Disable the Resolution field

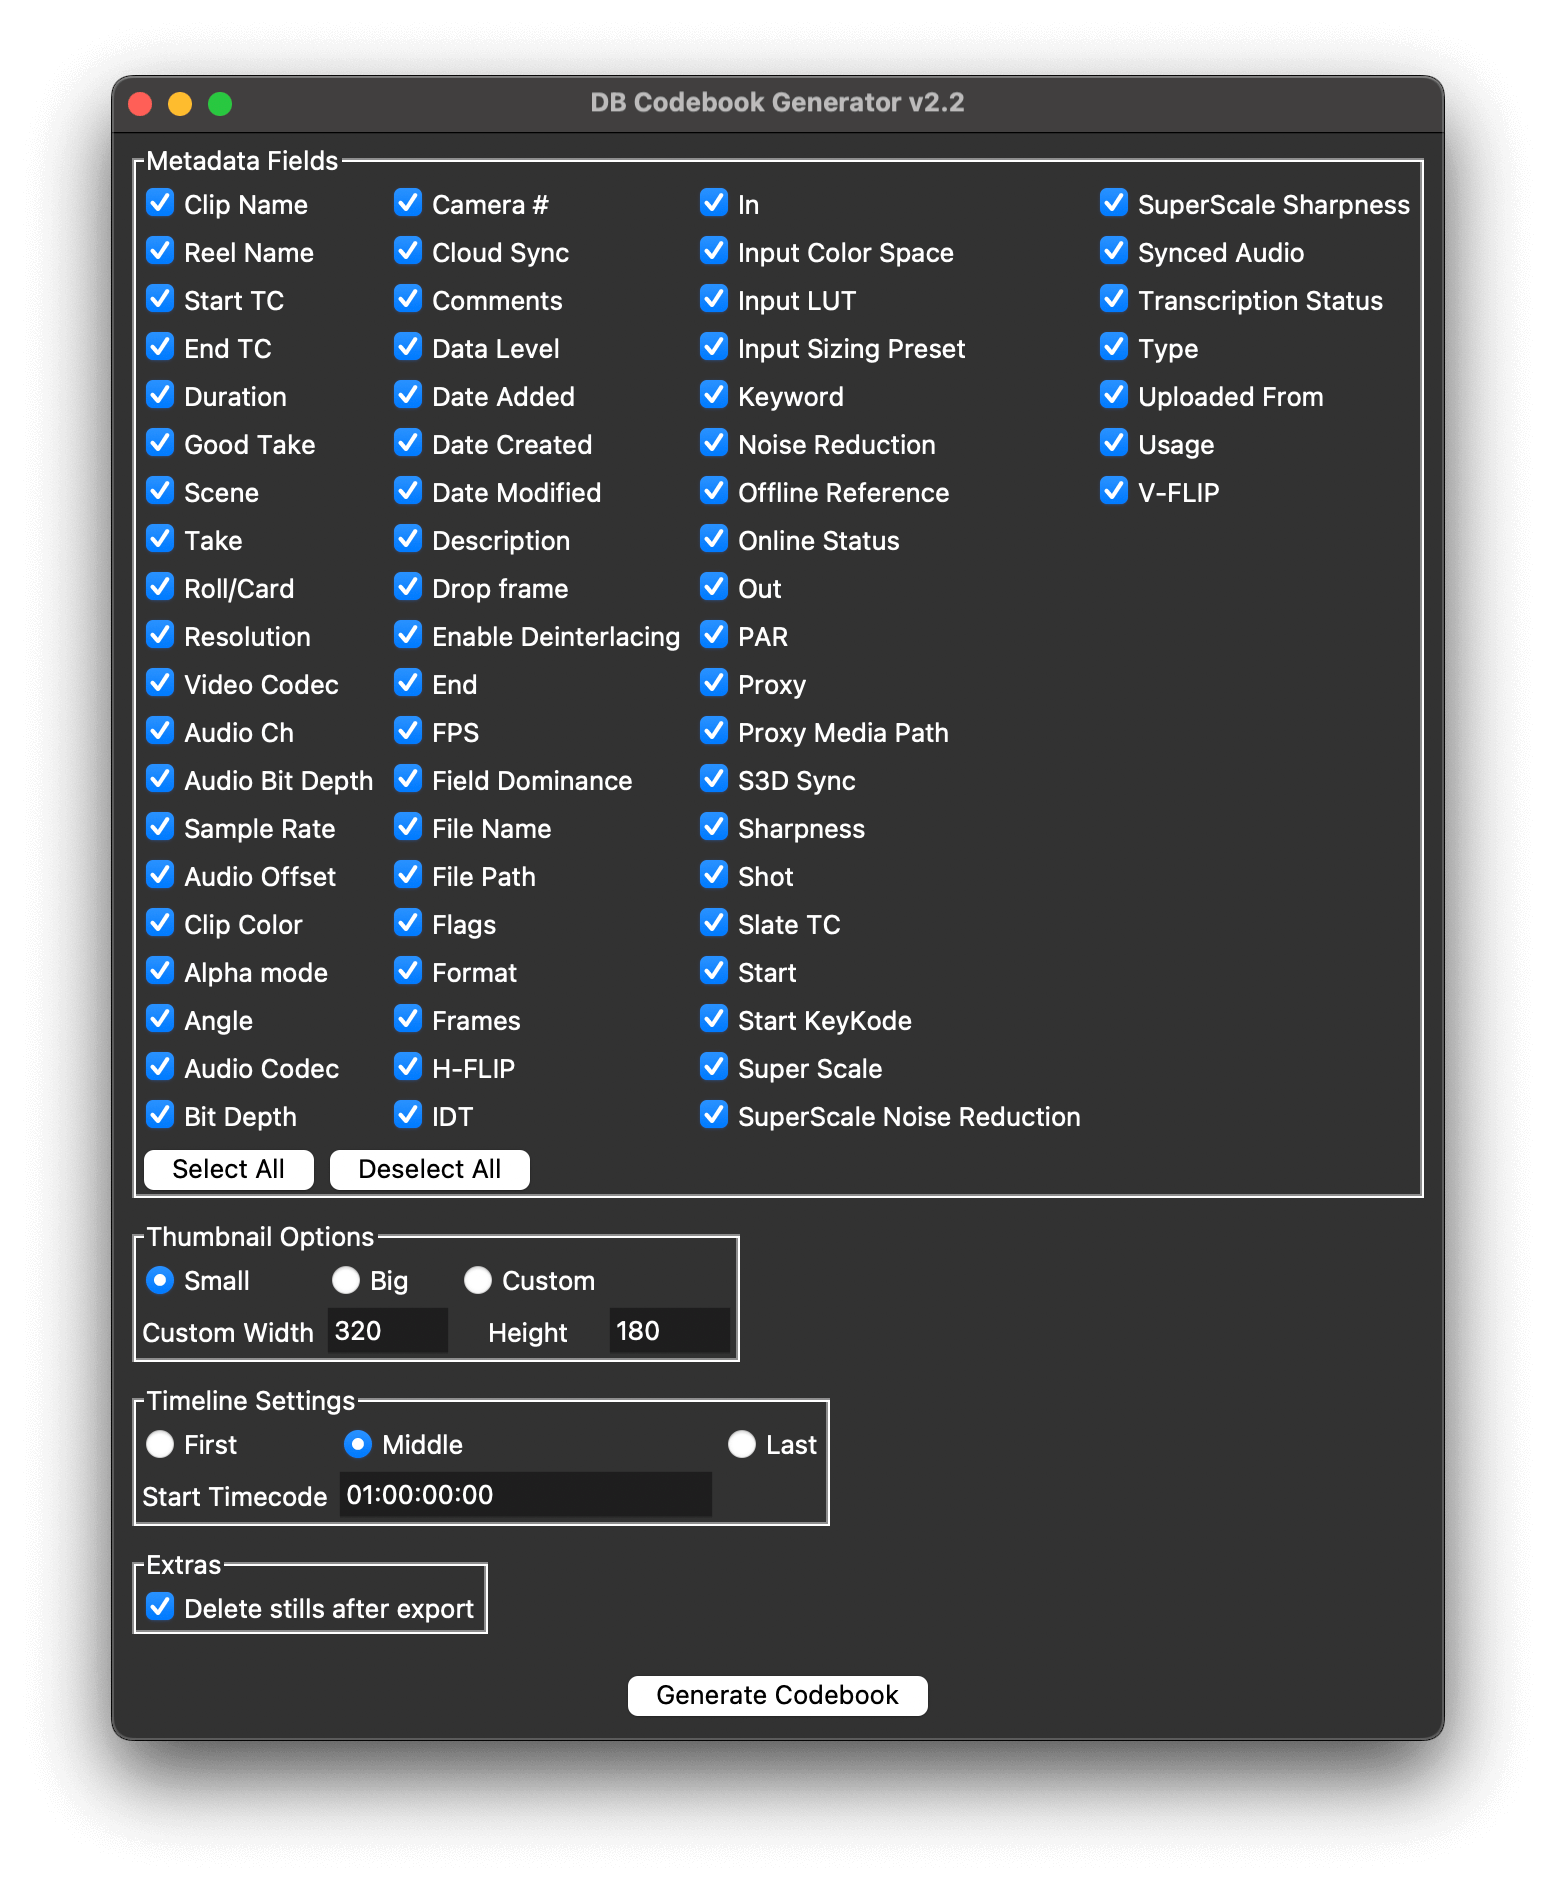[160, 635]
